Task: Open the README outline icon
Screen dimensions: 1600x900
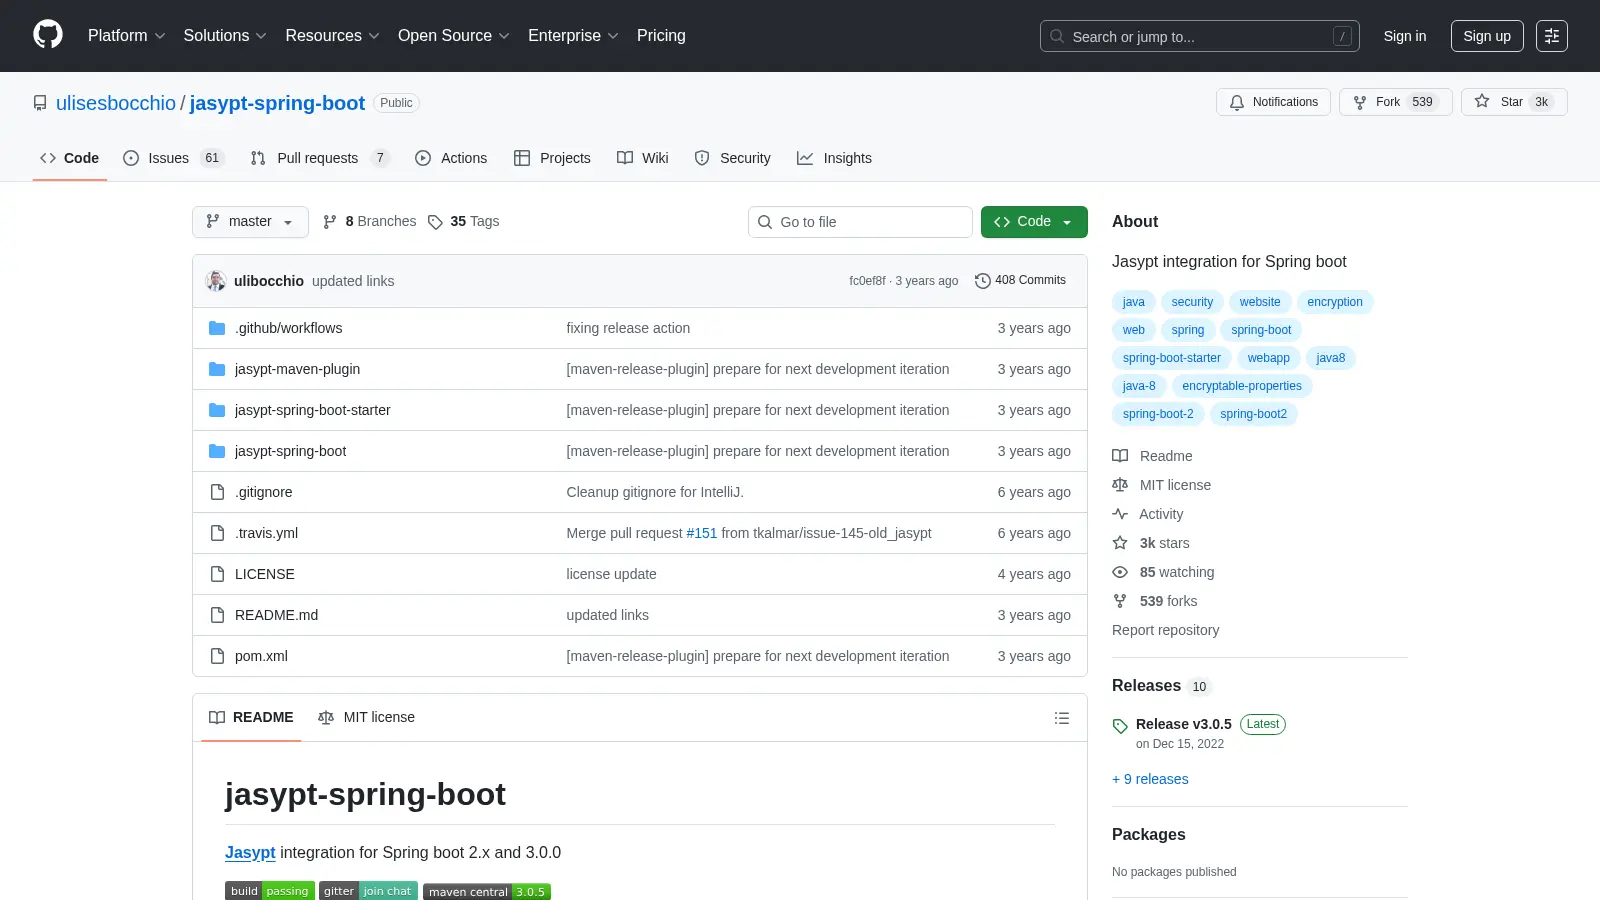Action: click(1062, 718)
